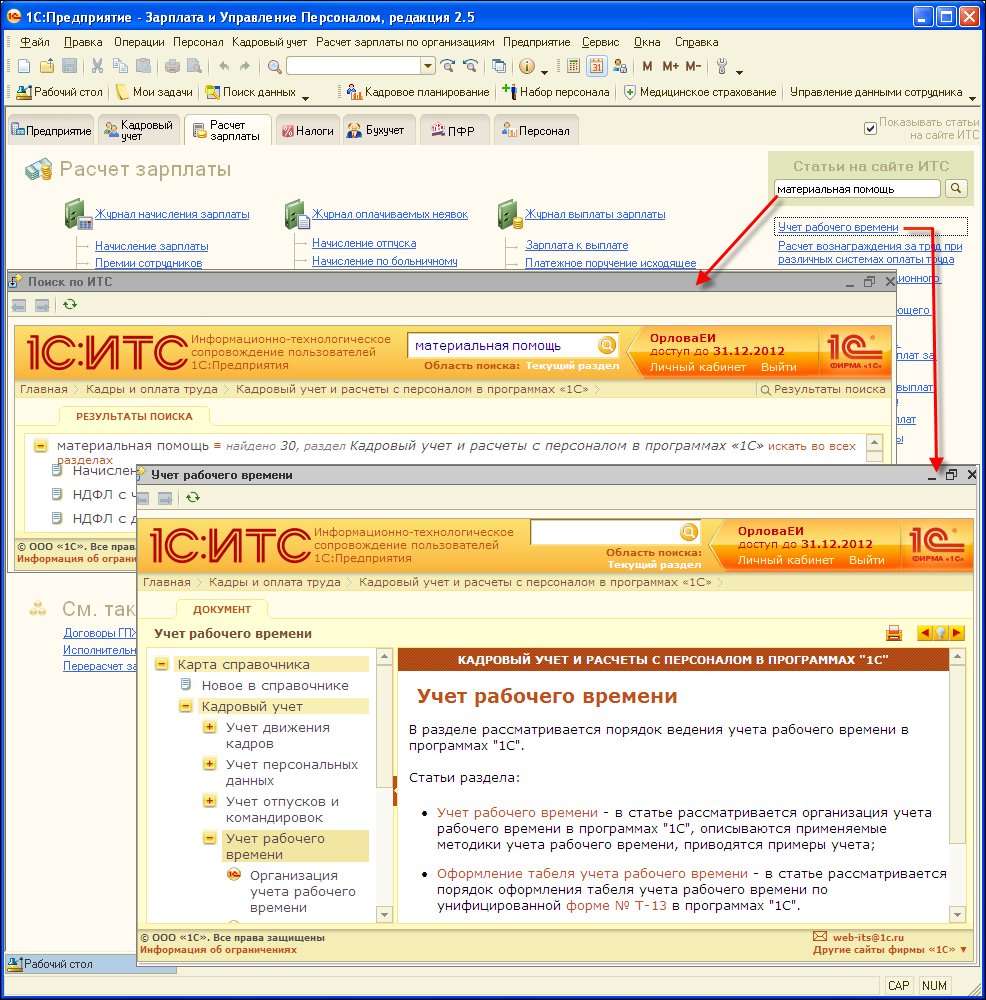Click the Find next icon beside the search box

tap(448, 66)
